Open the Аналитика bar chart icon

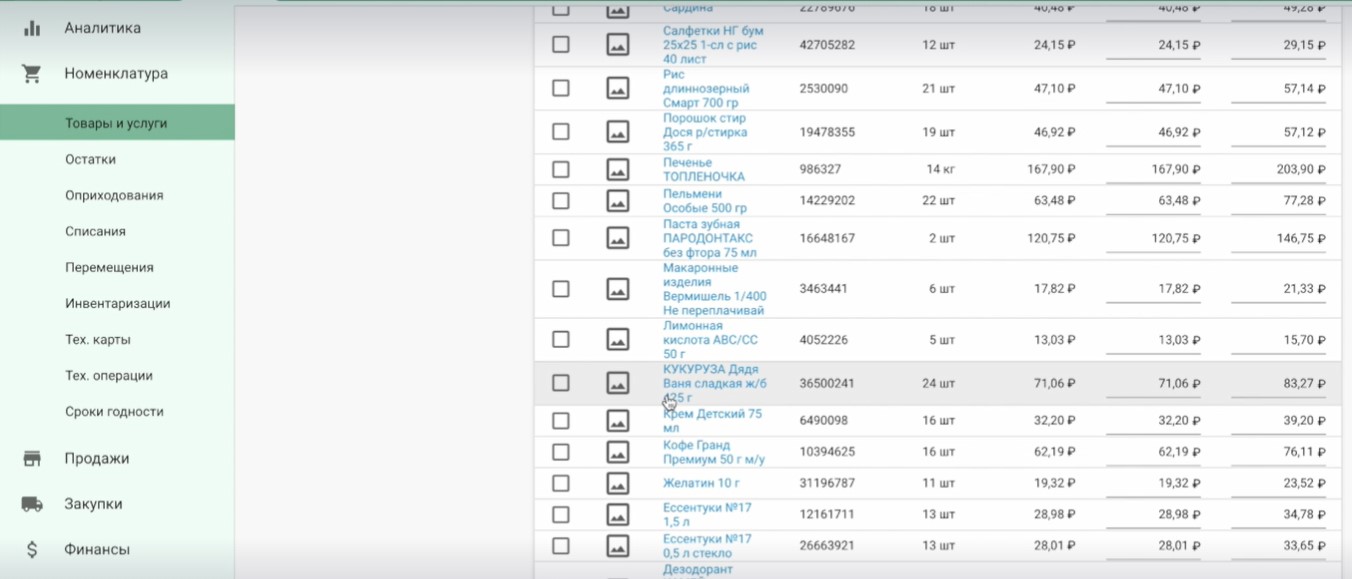click(x=32, y=28)
